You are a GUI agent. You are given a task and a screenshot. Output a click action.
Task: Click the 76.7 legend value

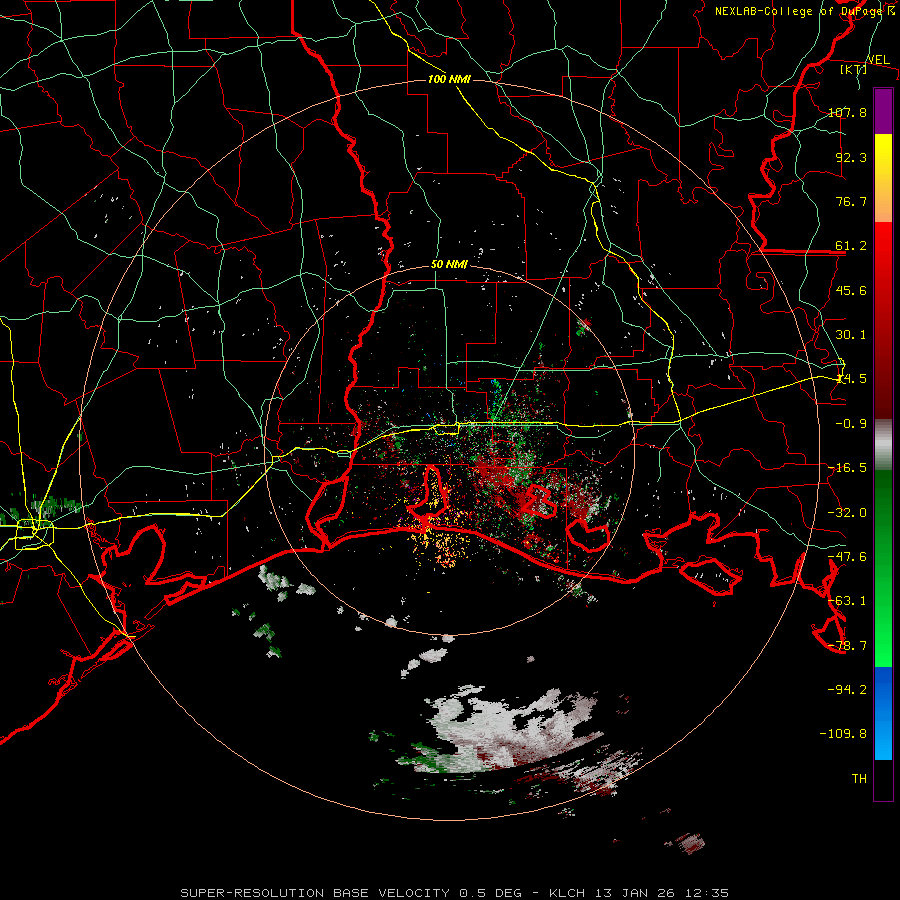851,201
